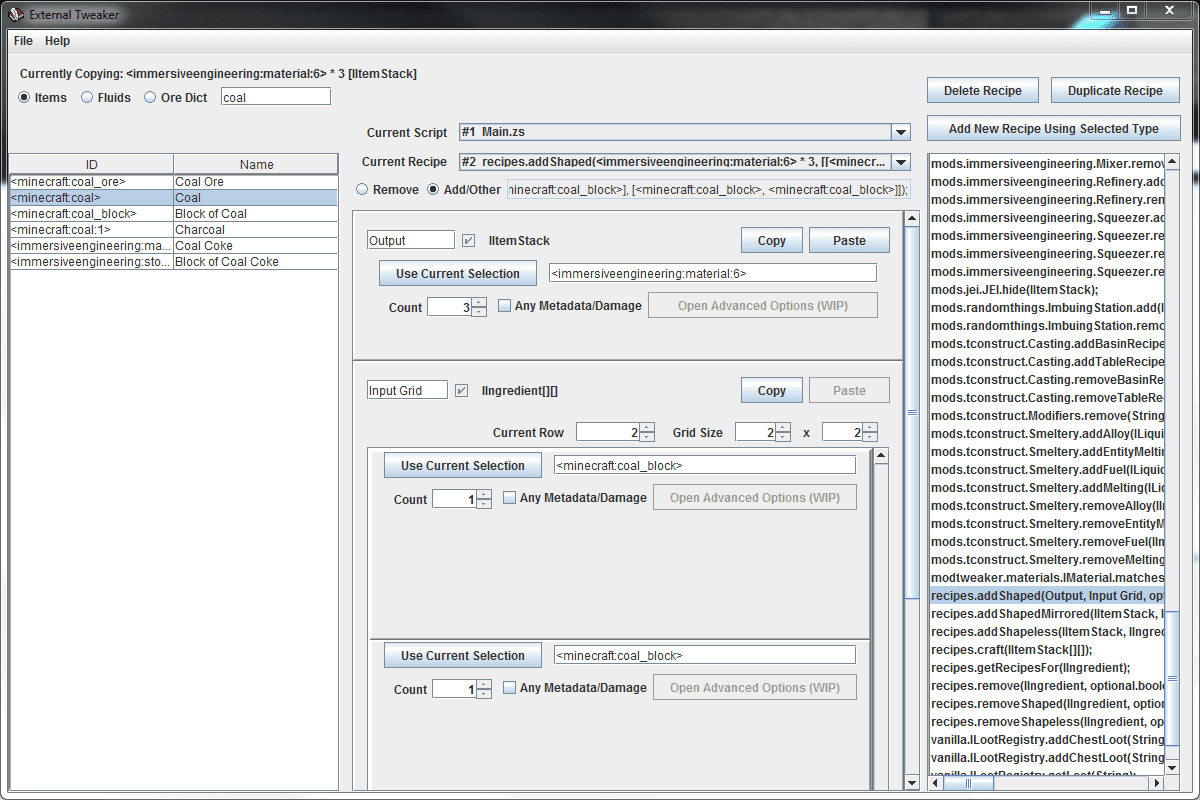The height and width of the screenshot is (800, 1200).
Task: Select the Block of Coal row
Action: coord(174,214)
